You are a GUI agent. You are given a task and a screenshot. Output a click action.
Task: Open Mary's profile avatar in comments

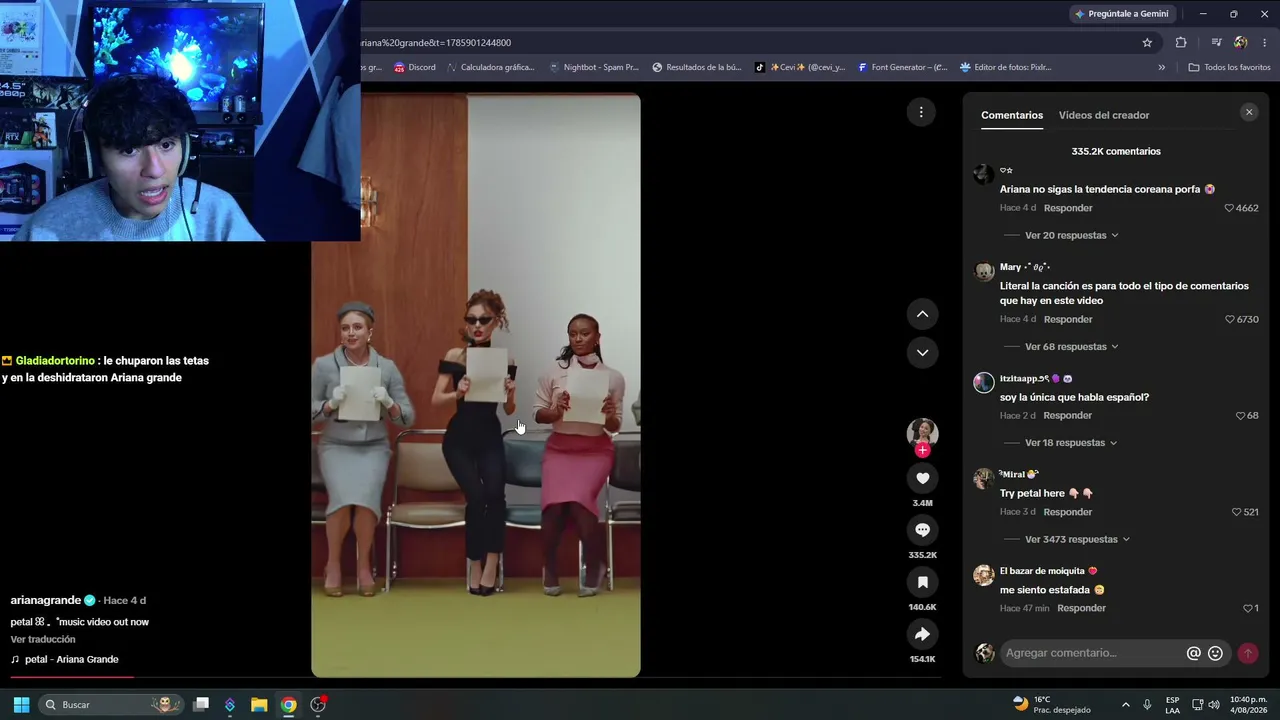coord(984,271)
